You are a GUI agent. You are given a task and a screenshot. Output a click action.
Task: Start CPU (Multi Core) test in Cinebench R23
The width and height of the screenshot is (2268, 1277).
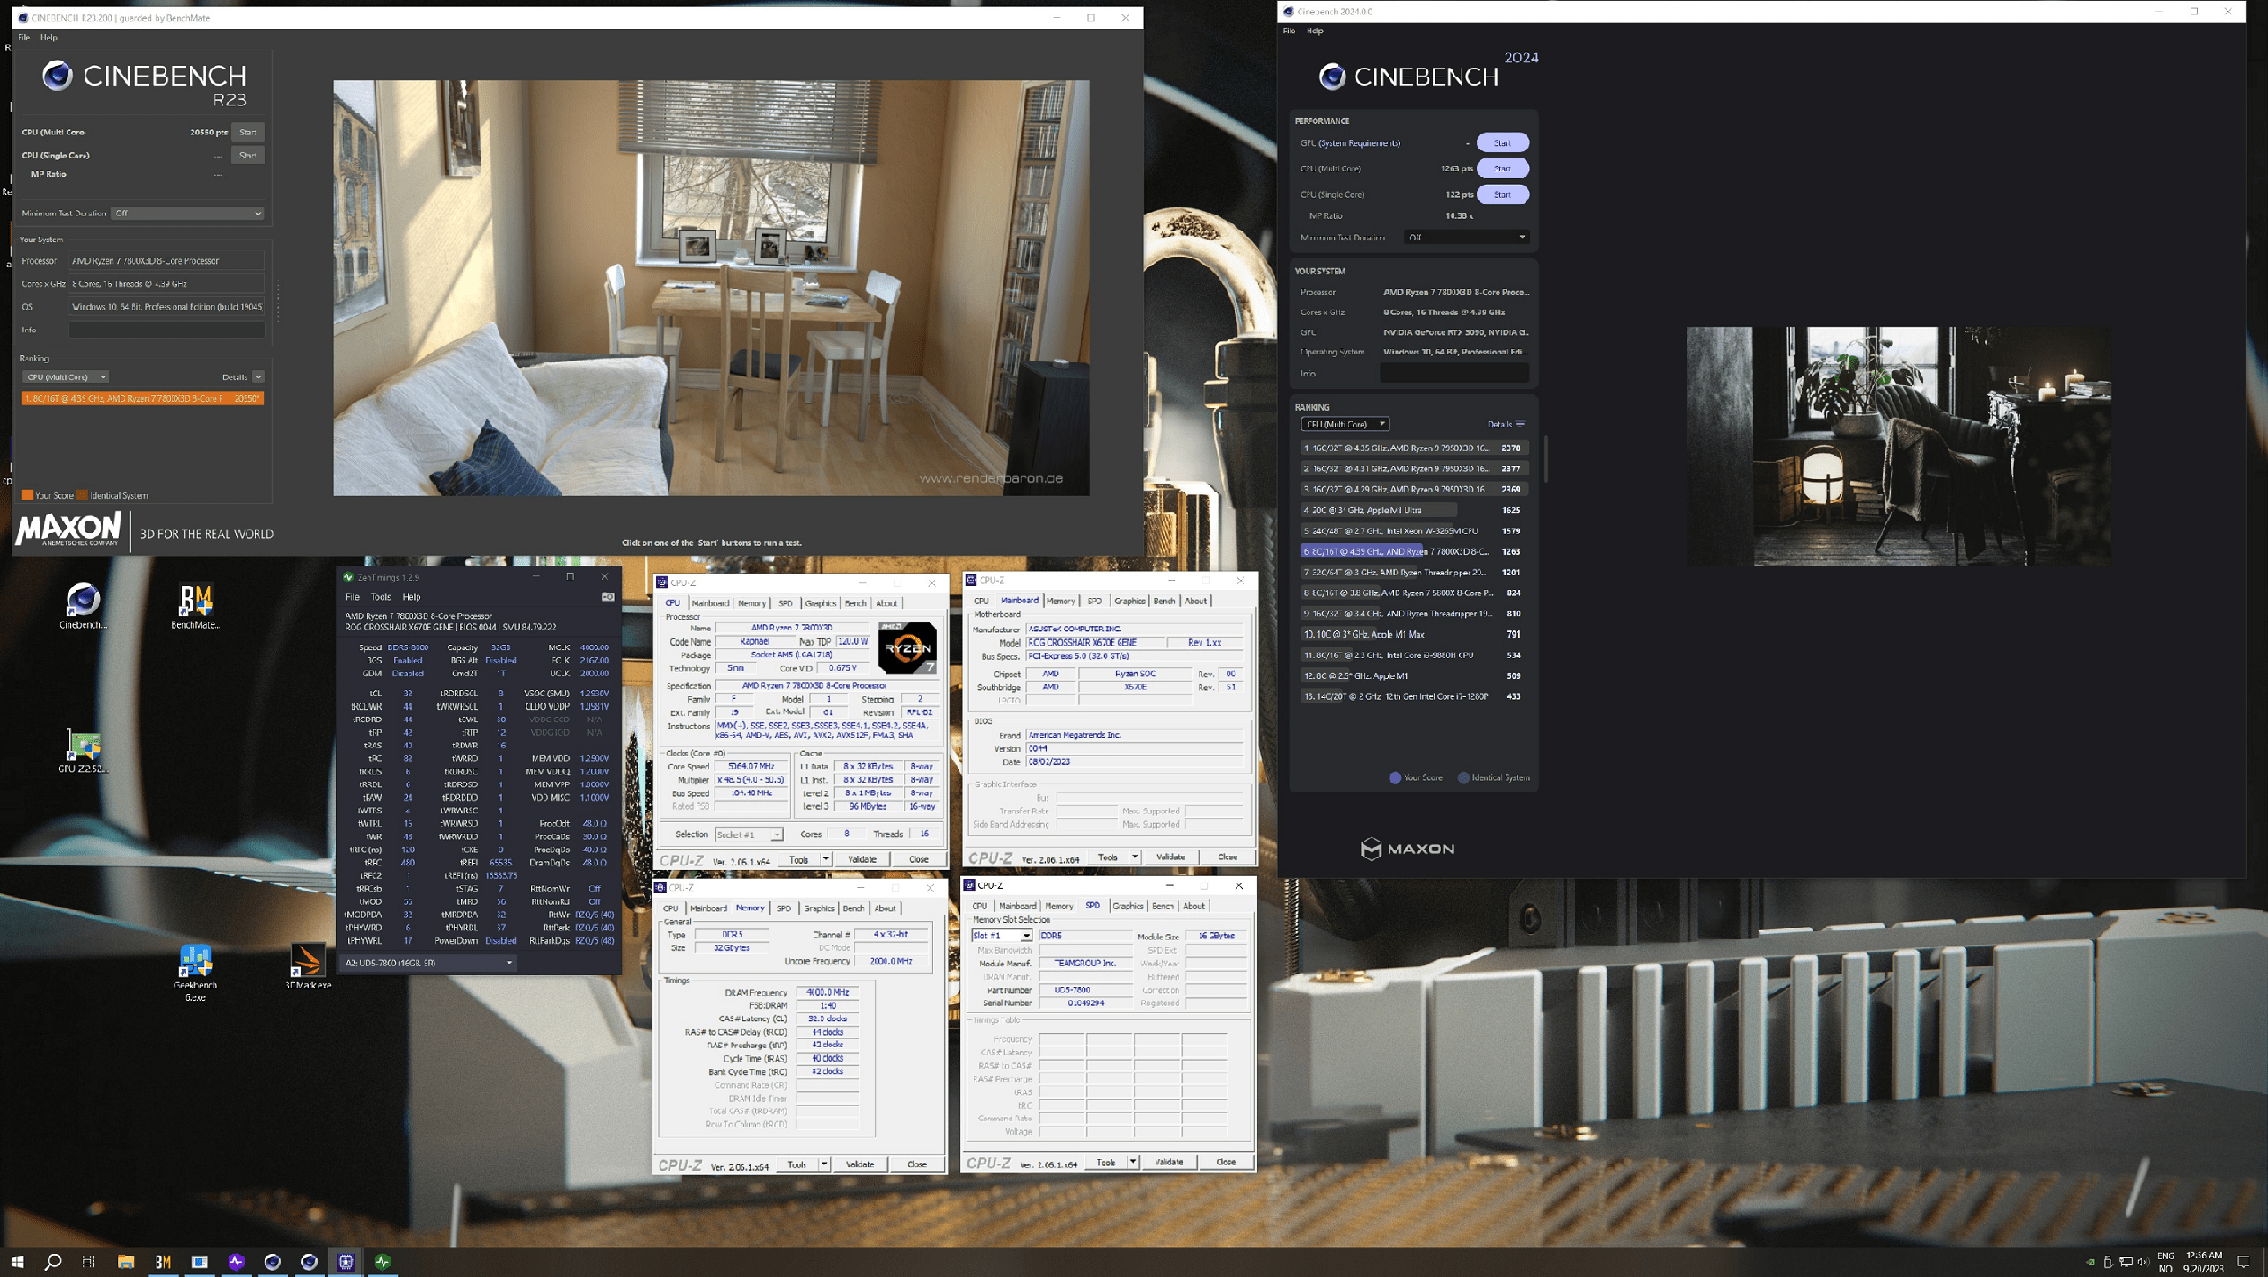[248, 132]
